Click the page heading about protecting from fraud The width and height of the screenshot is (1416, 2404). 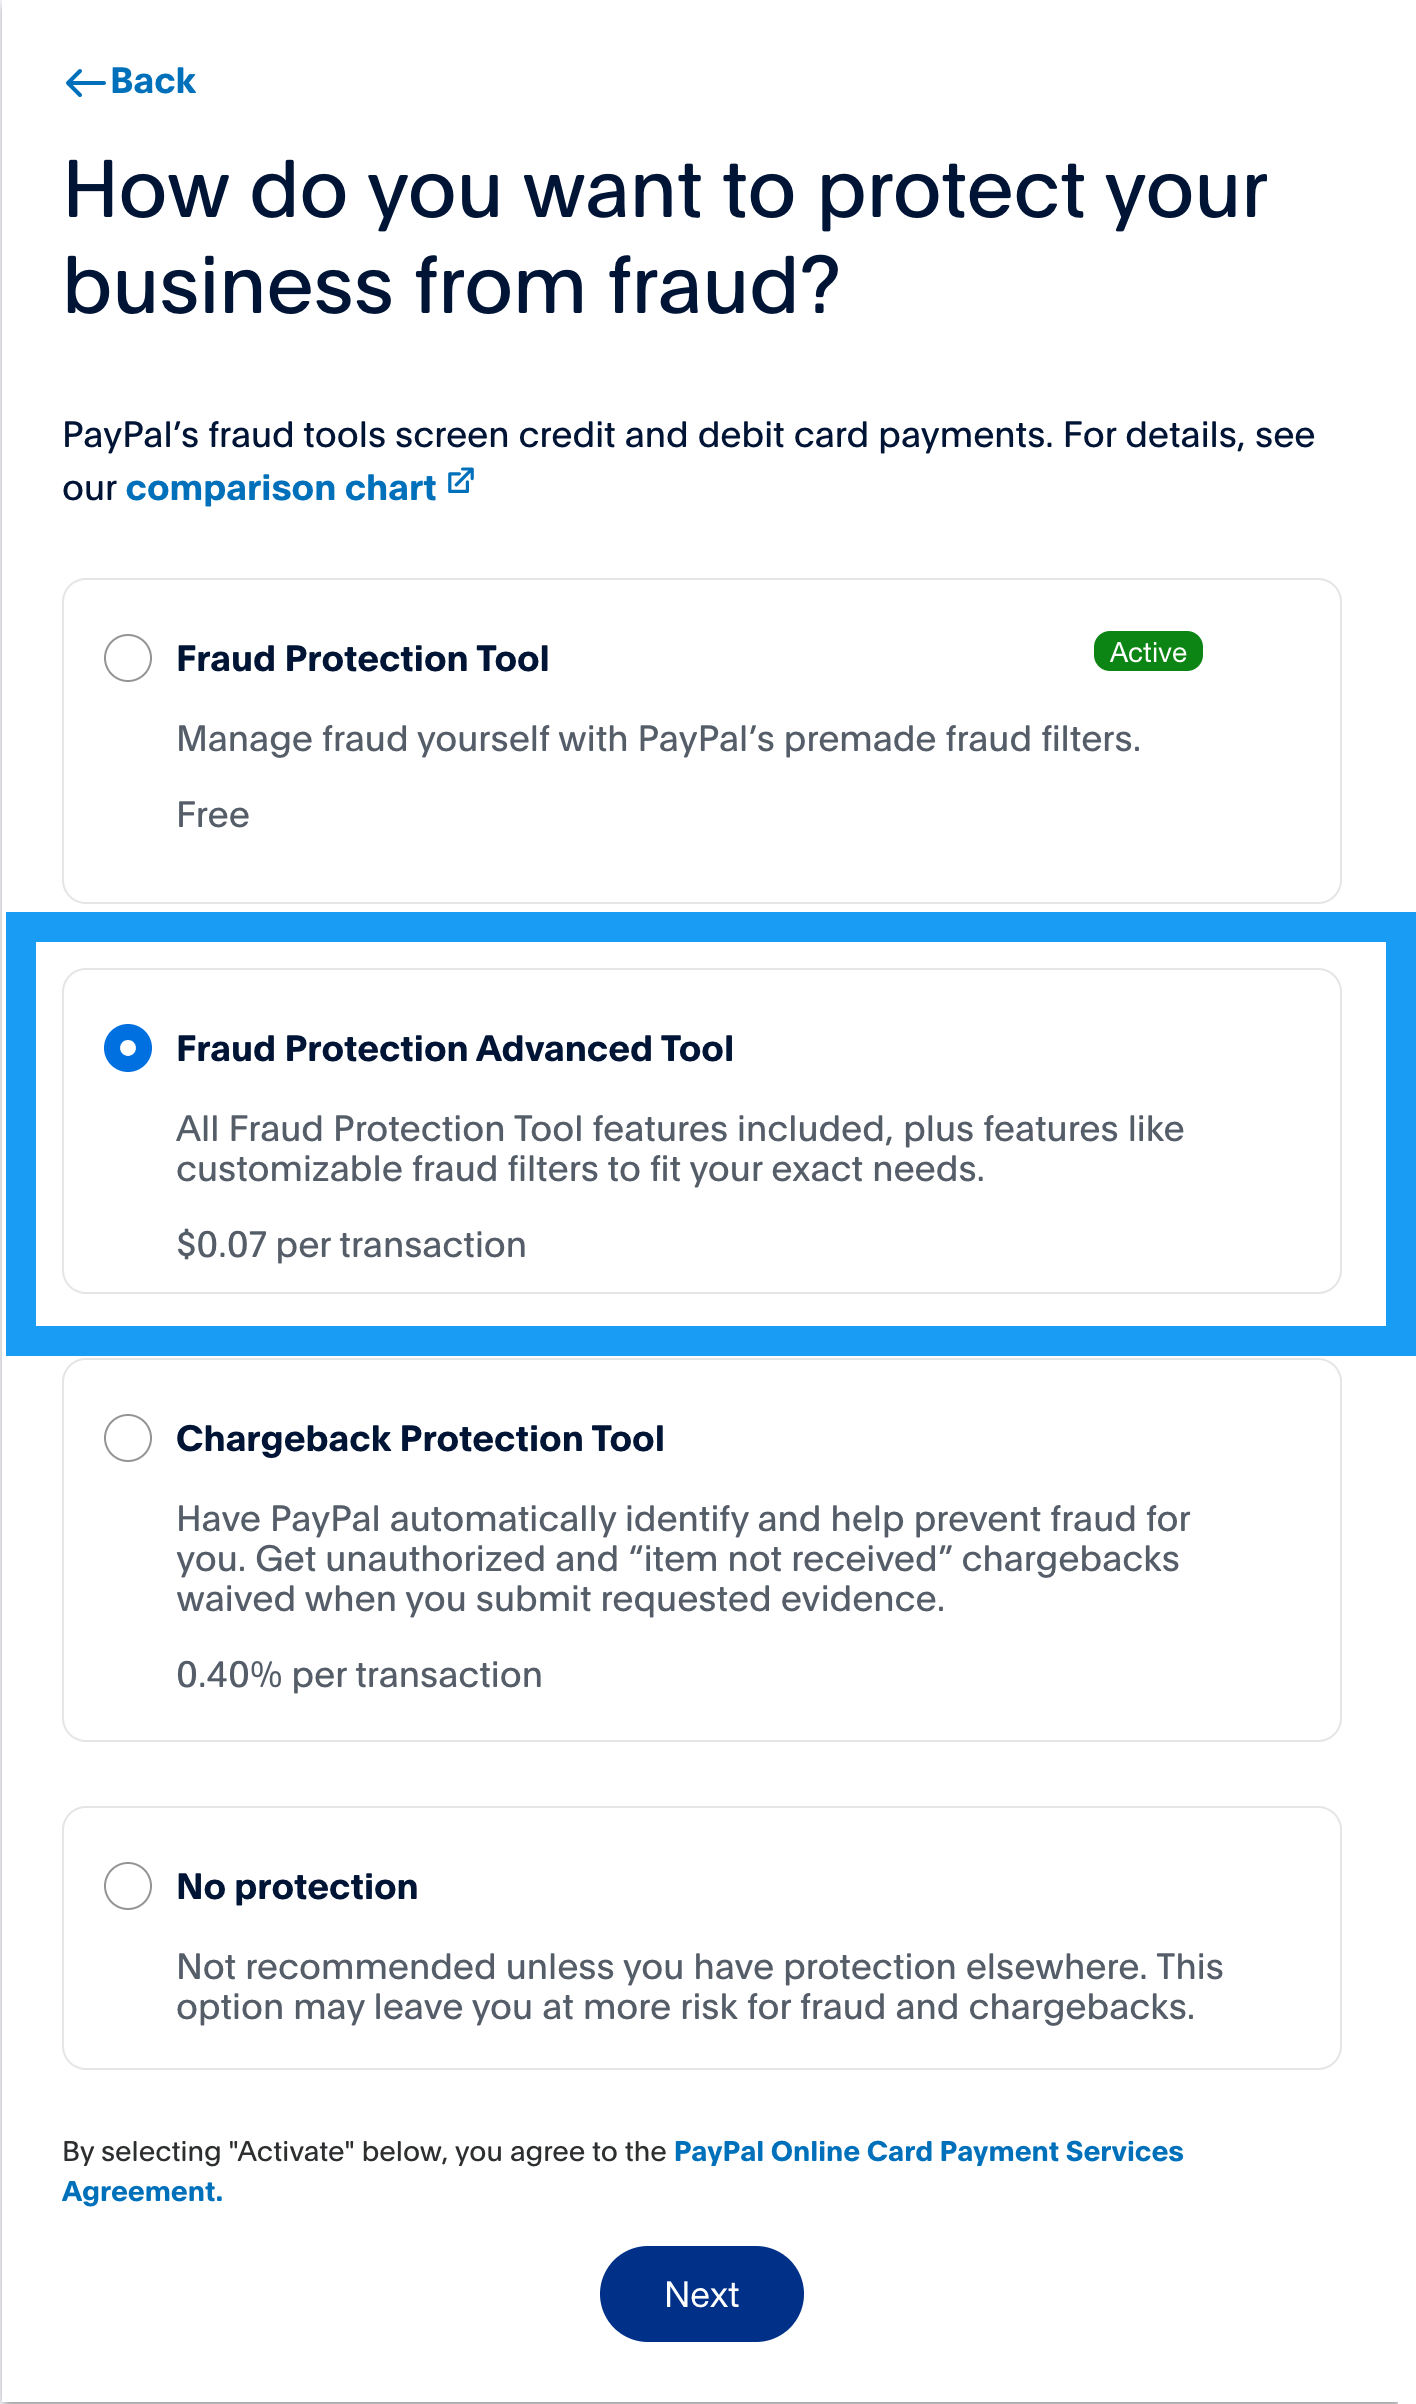point(664,238)
